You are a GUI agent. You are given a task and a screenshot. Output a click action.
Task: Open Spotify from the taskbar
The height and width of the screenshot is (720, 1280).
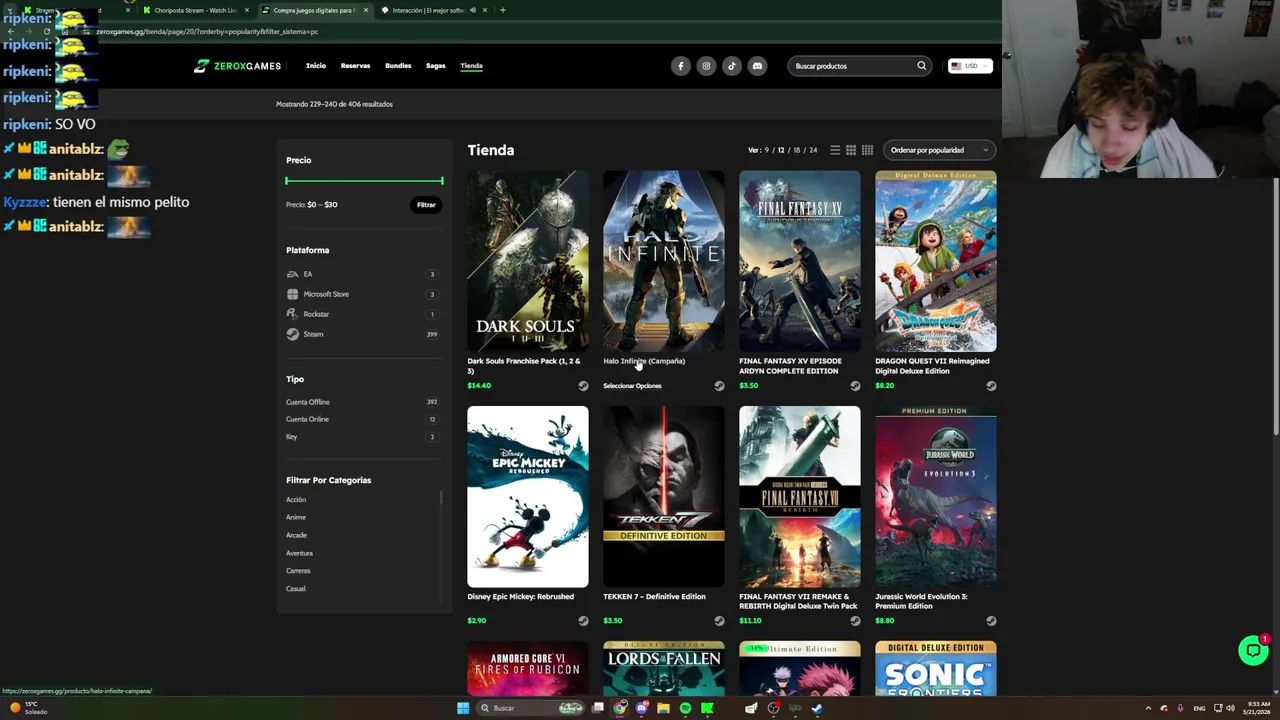[x=685, y=708]
